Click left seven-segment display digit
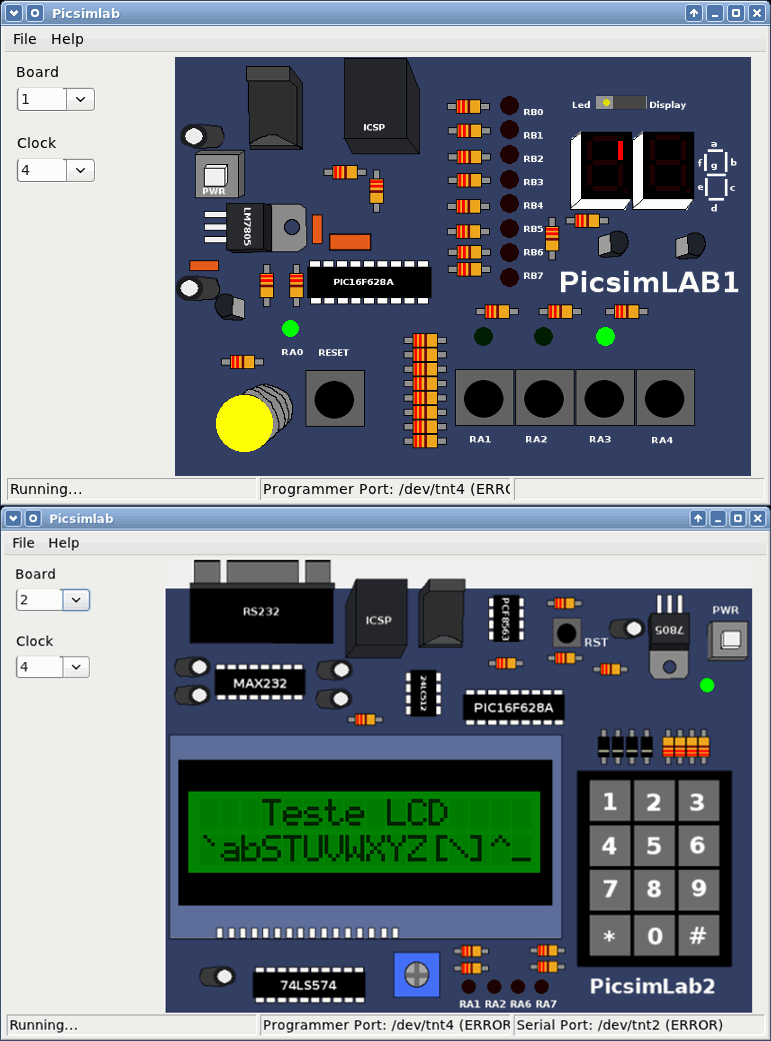Viewport: 771px width, 1041px height. [x=600, y=171]
